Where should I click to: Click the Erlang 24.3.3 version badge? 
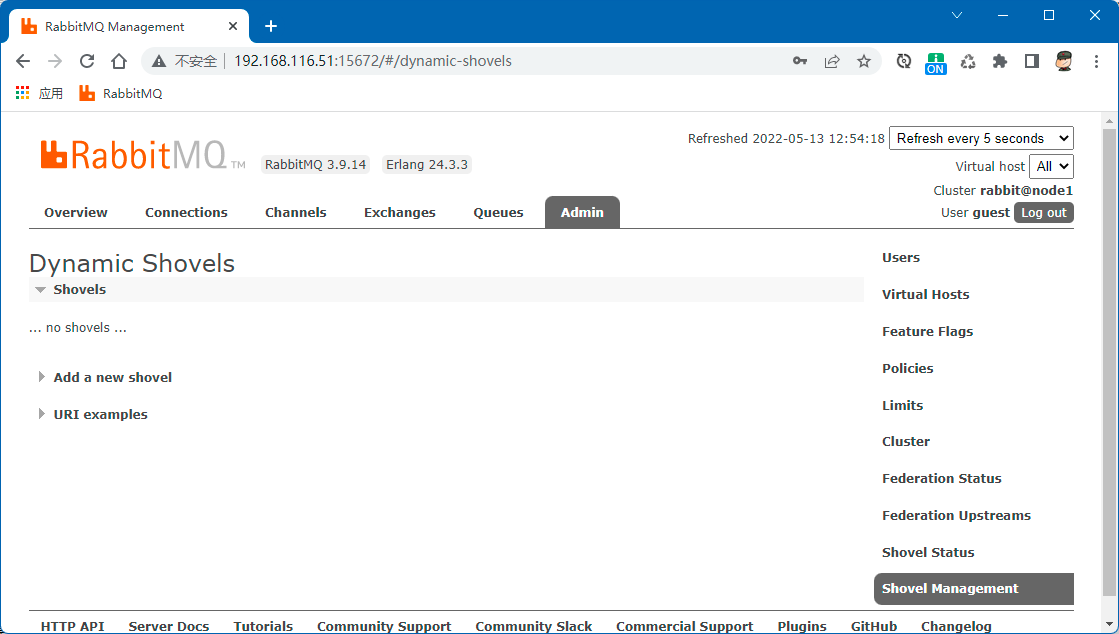[x=427, y=165]
